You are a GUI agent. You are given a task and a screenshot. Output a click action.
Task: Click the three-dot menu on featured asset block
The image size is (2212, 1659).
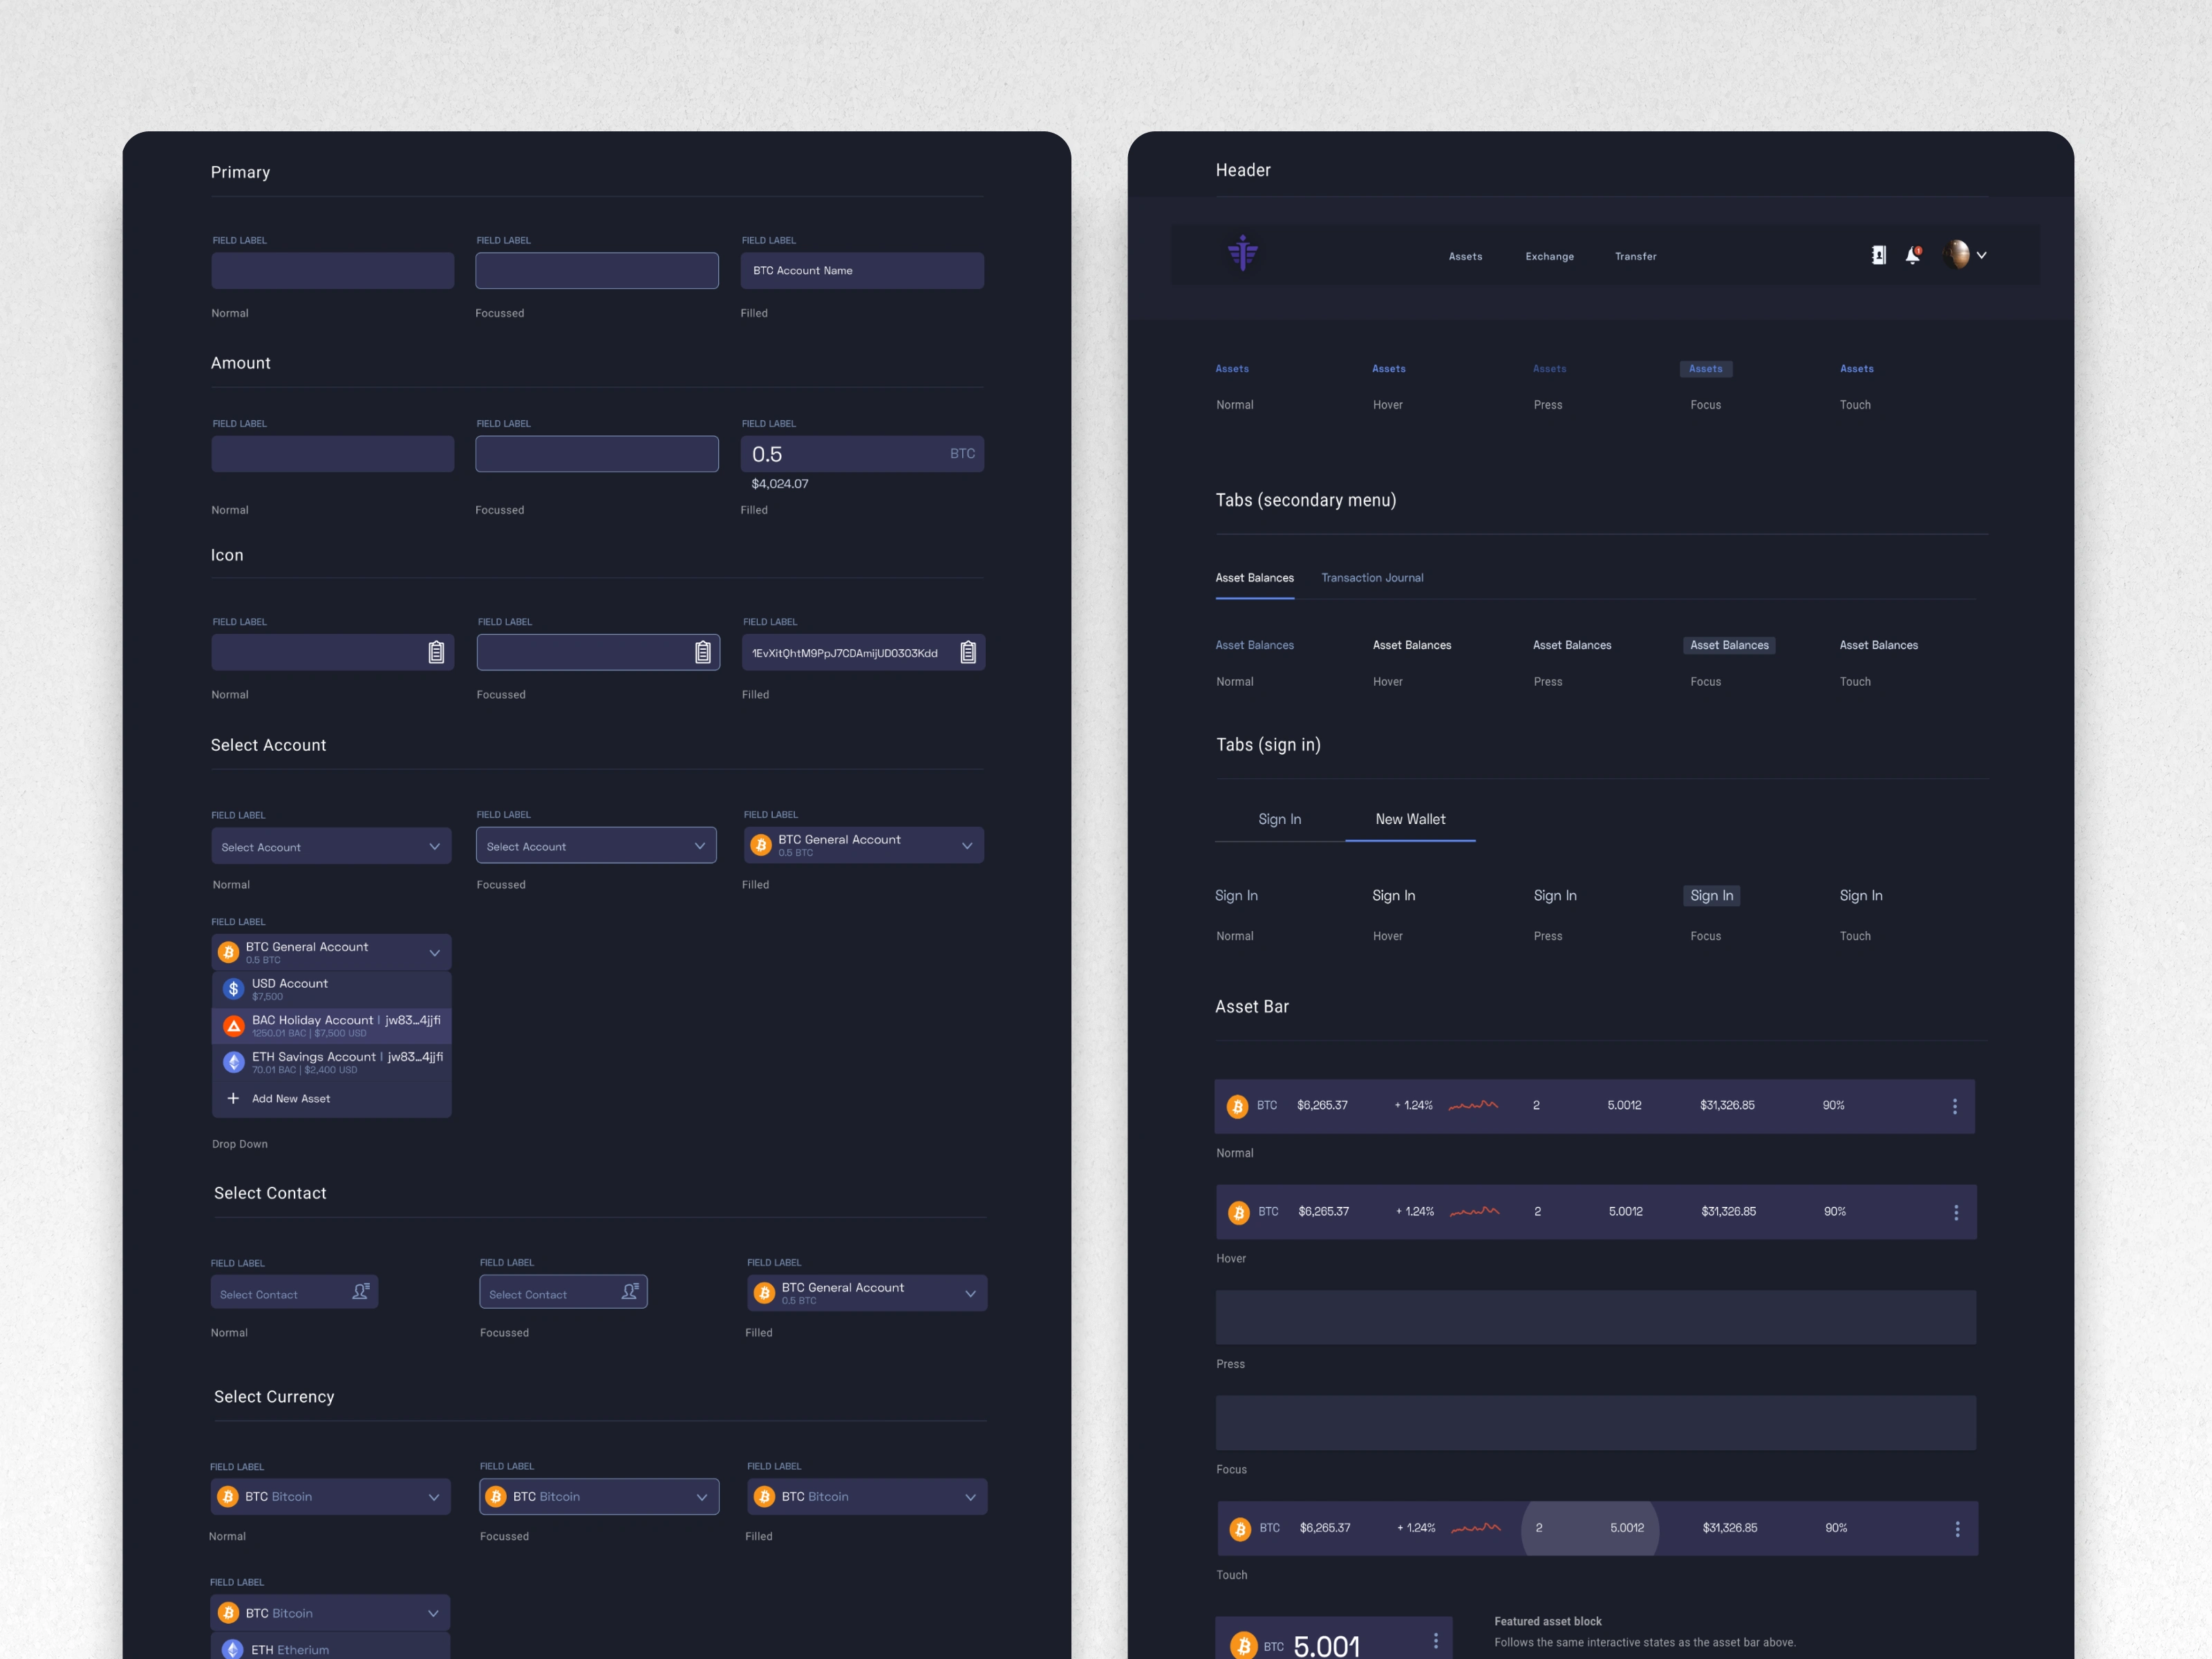(1435, 1641)
